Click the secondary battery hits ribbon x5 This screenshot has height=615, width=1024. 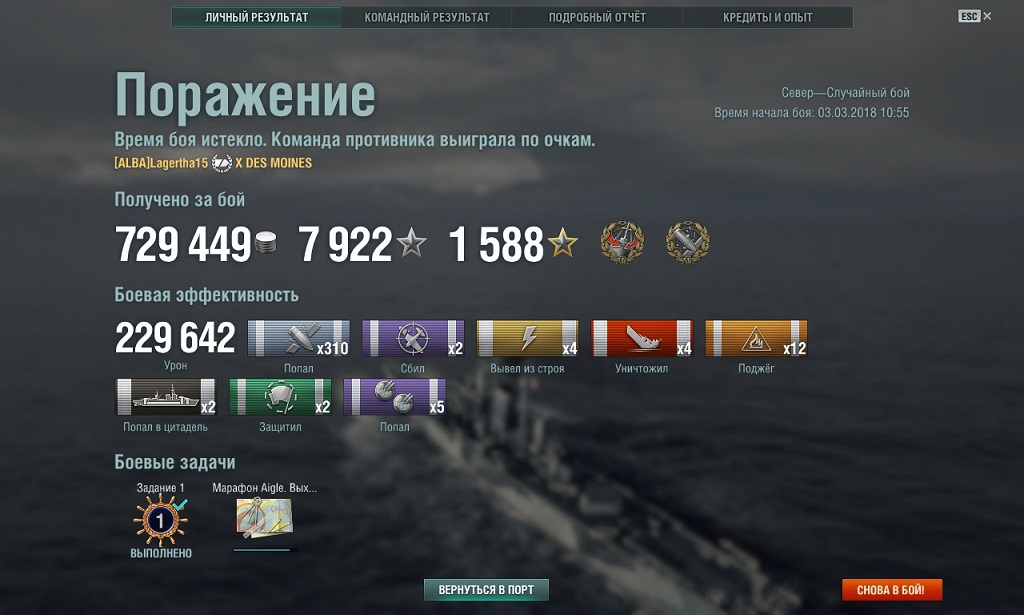coord(394,397)
